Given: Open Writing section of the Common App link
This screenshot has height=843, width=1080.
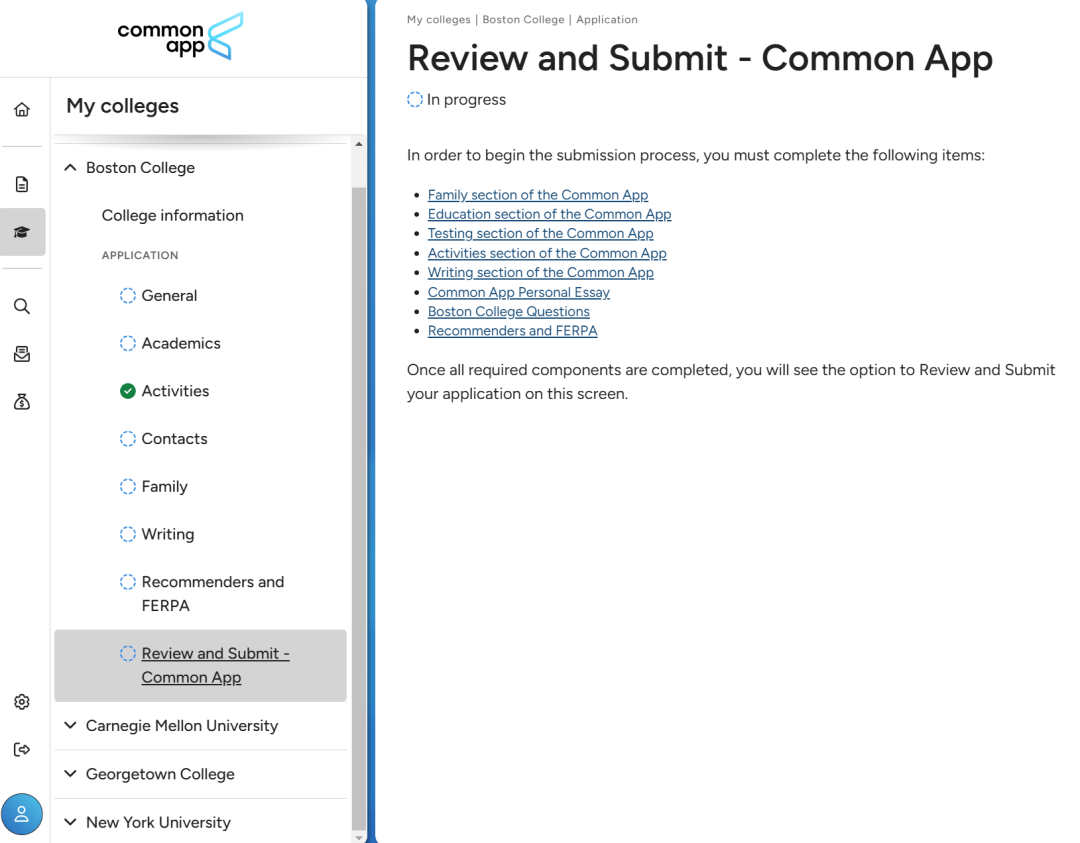Looking at the screenshot, I should (541, 272).
